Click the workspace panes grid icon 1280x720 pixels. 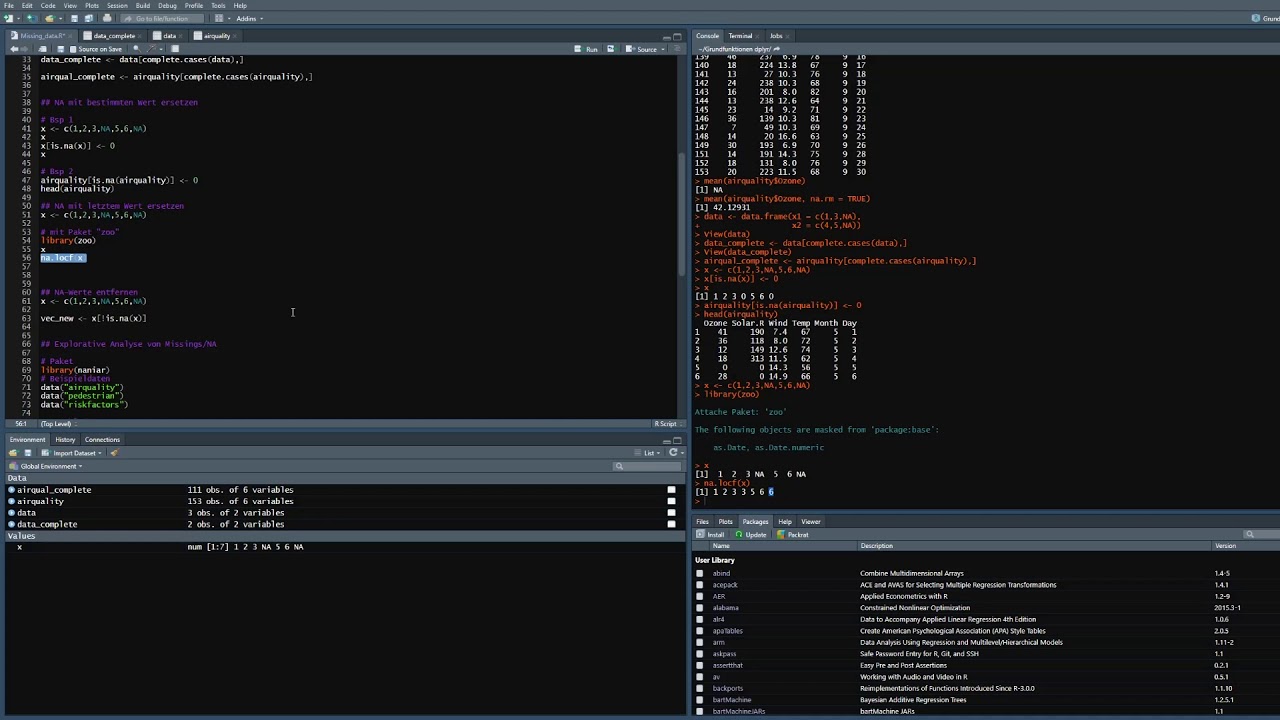click(x=219, y=18)
